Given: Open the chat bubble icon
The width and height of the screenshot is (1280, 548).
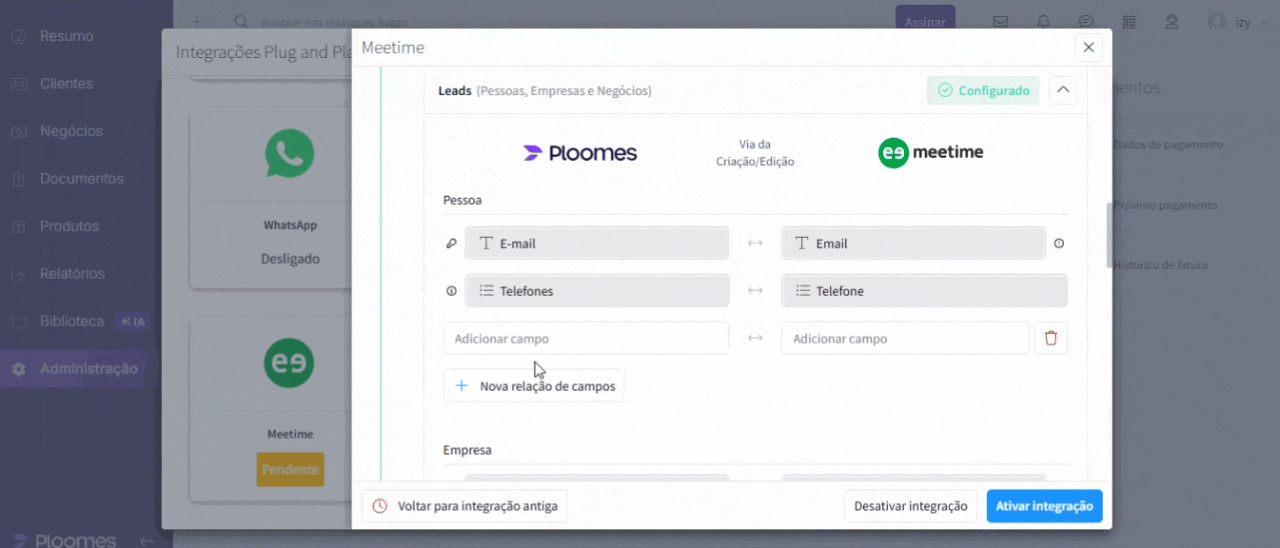Looking at the screenshot, I should tap(1086, 21).
